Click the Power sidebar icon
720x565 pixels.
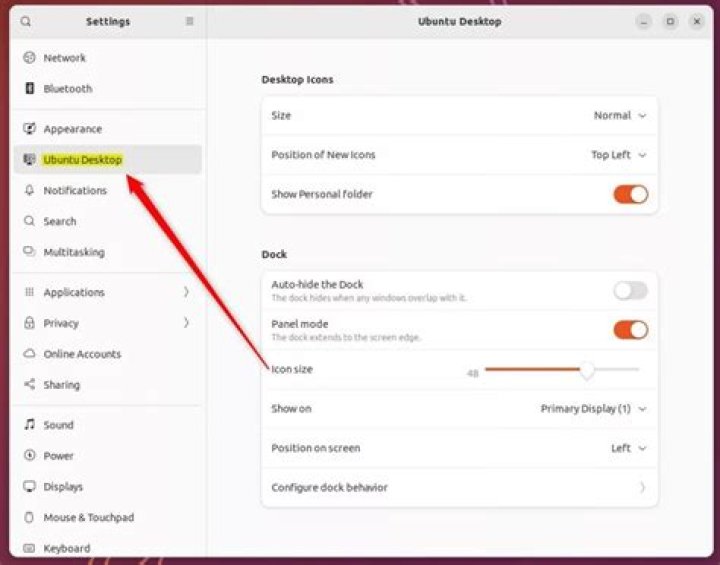[29, 455]
